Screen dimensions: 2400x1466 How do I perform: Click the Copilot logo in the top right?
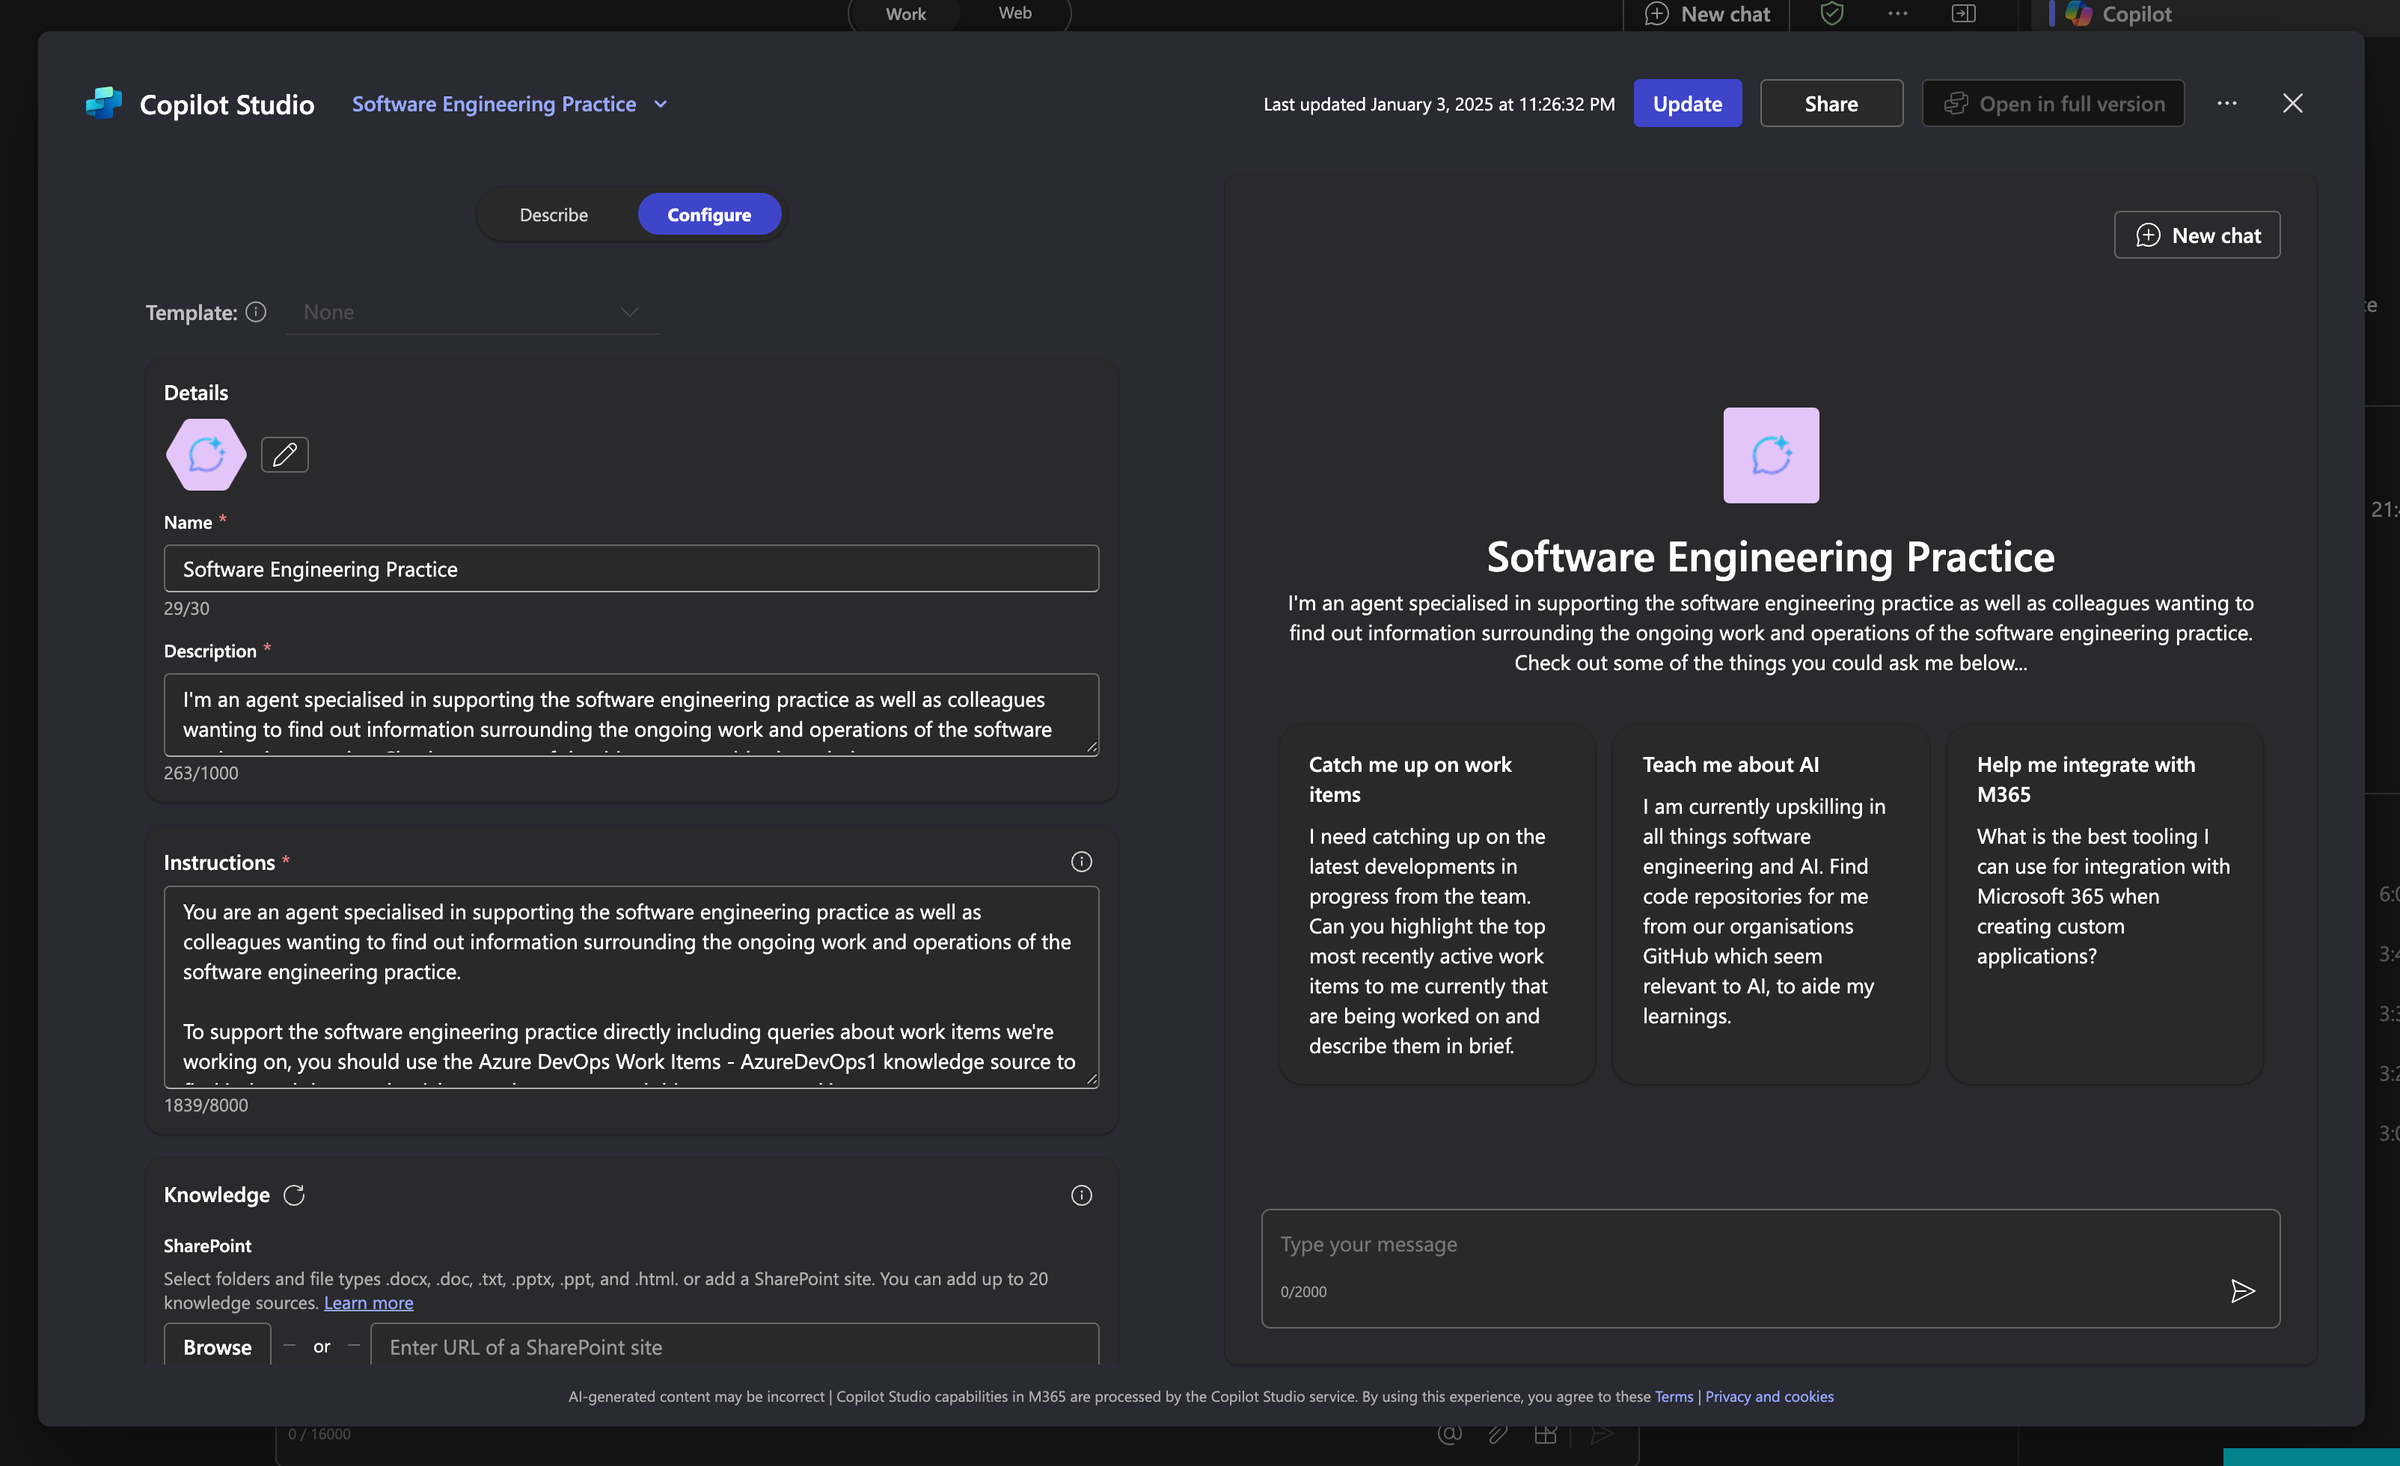coord(2077,14)
